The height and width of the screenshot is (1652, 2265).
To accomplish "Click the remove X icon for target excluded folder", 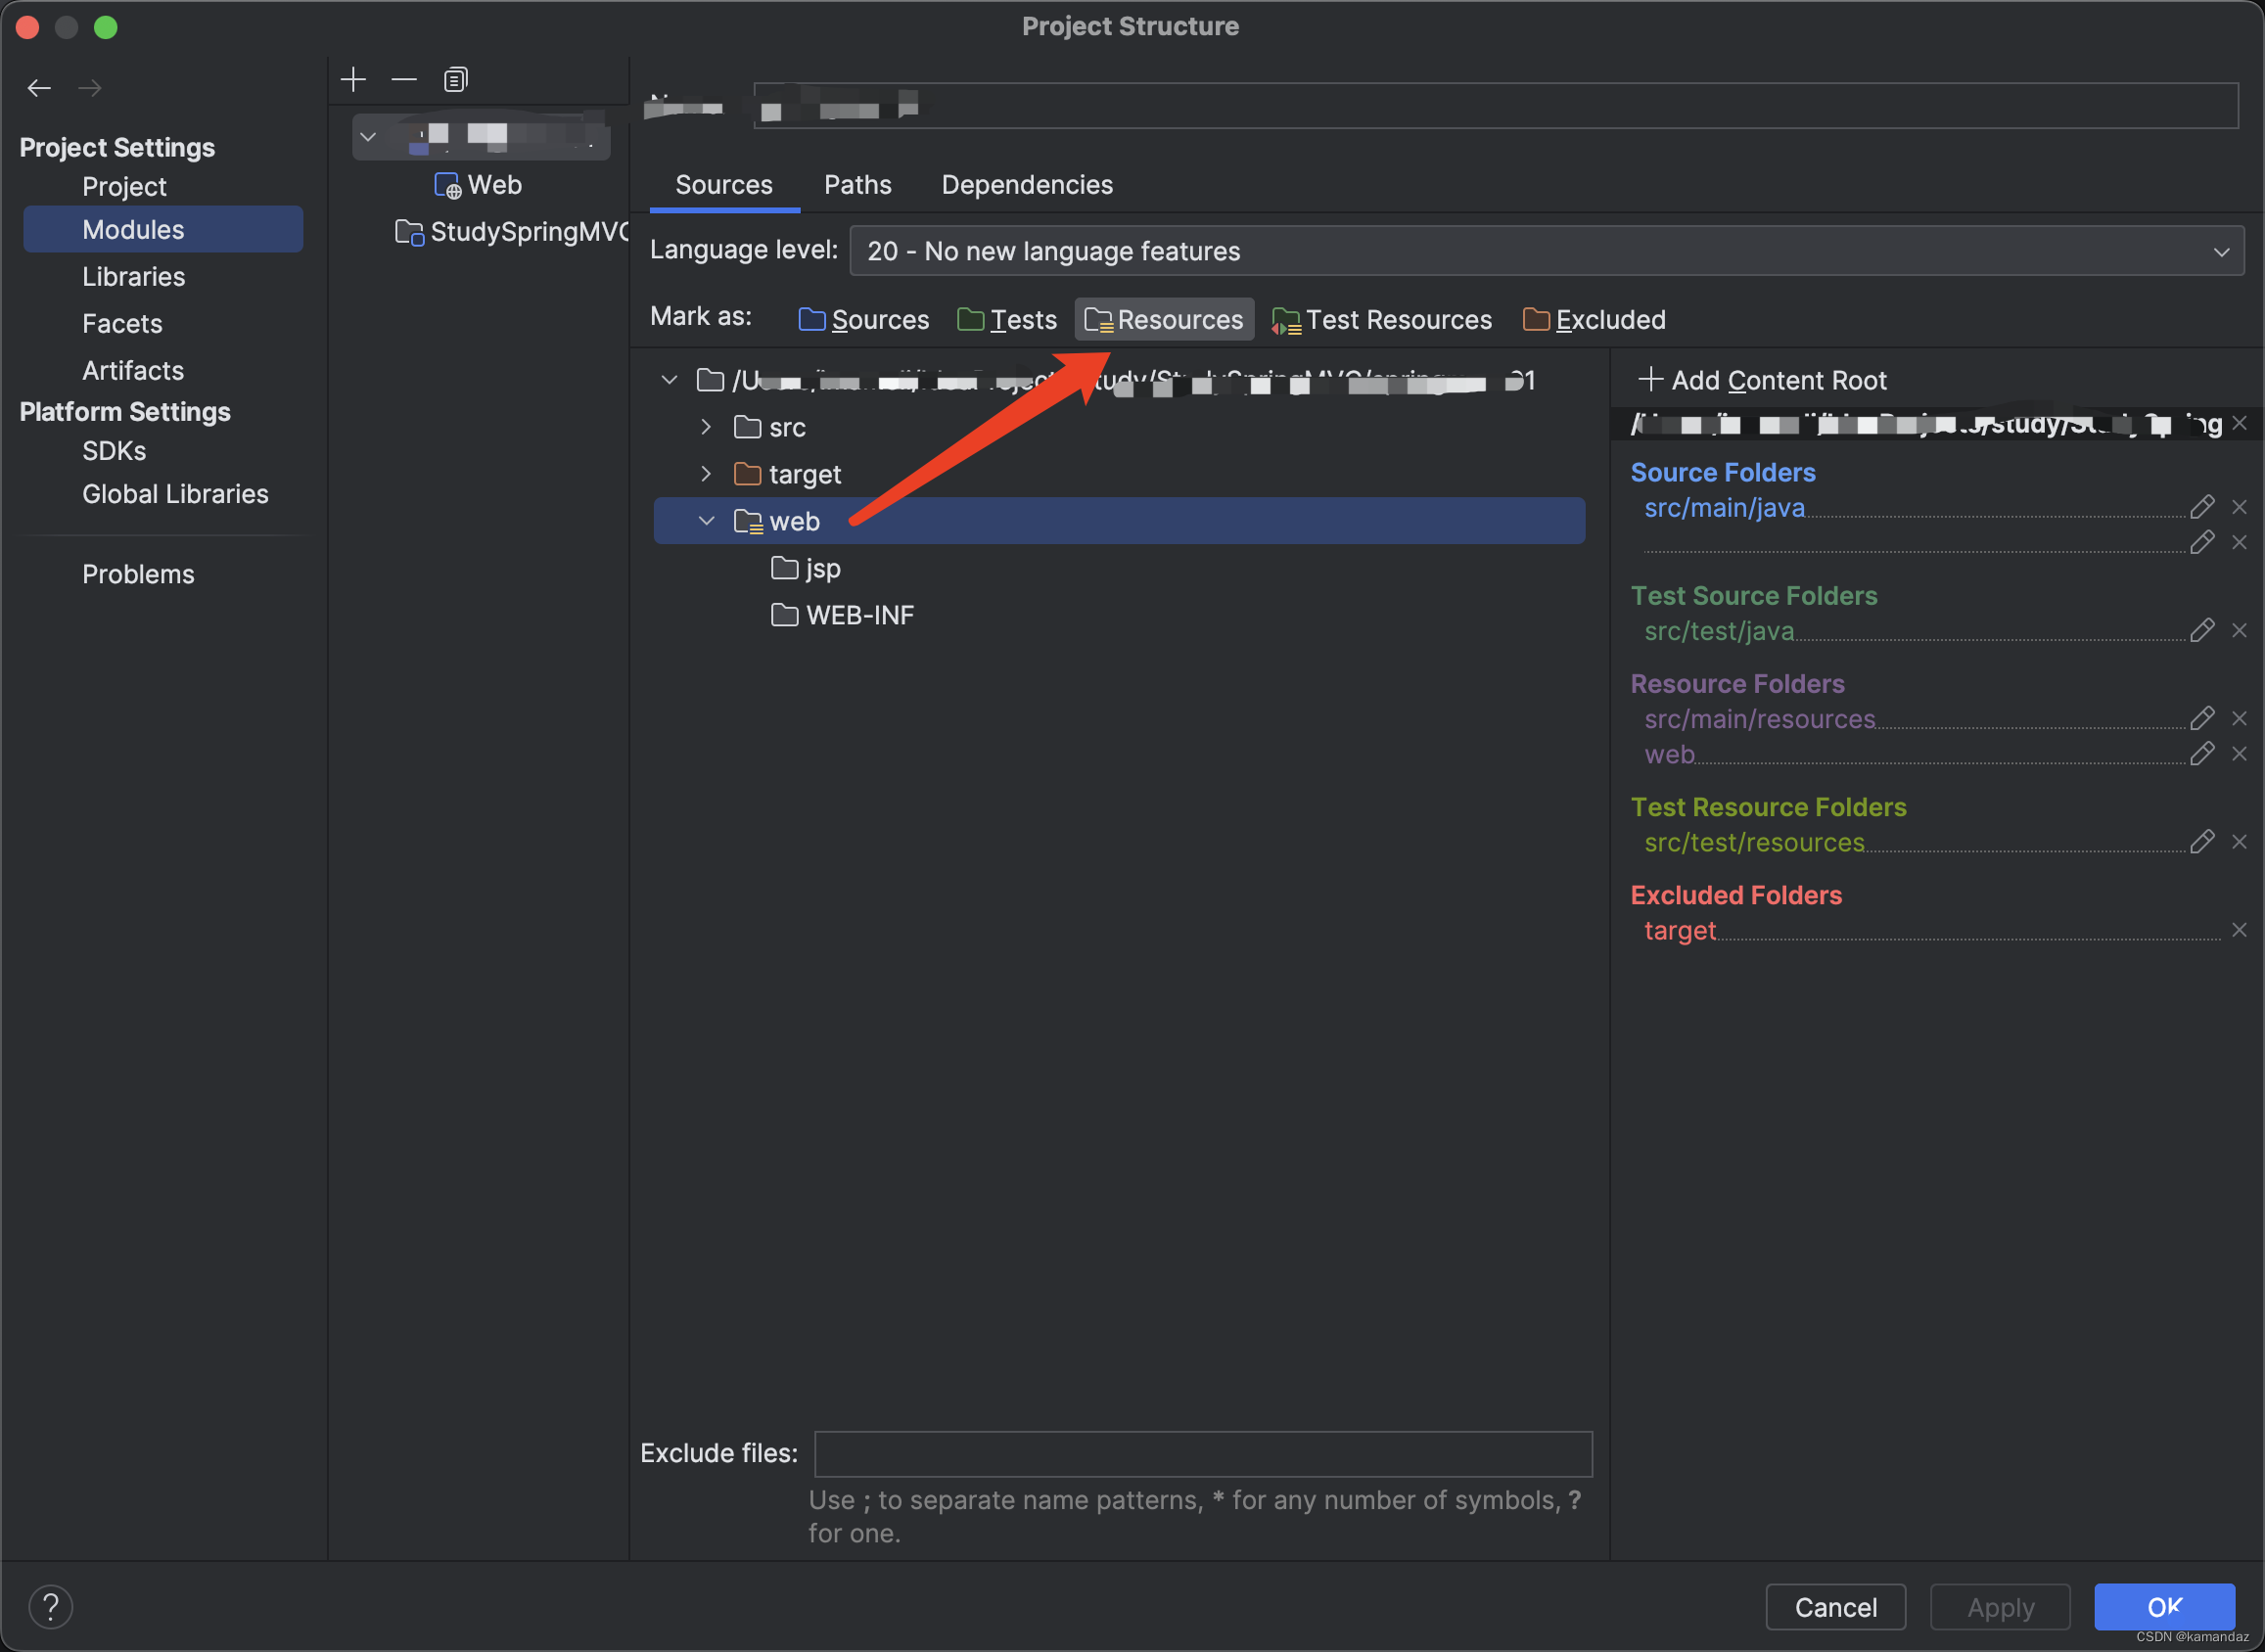I will pyautogui.click(x=2234, y=930).
